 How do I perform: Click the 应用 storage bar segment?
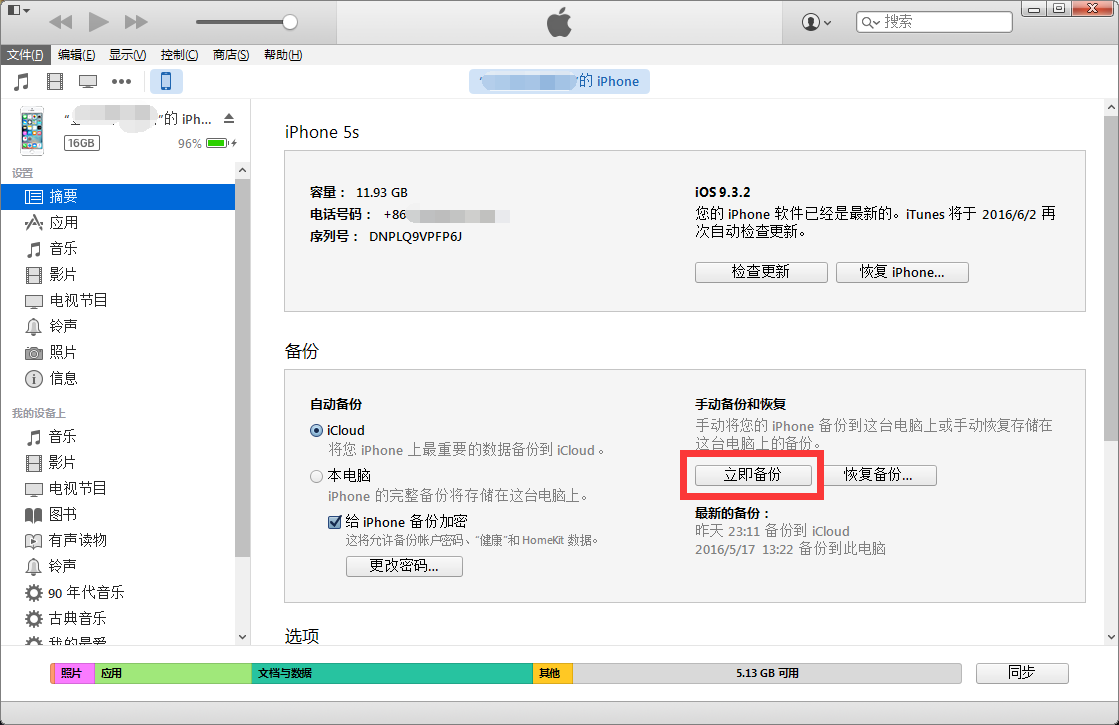tap(173, 673)
